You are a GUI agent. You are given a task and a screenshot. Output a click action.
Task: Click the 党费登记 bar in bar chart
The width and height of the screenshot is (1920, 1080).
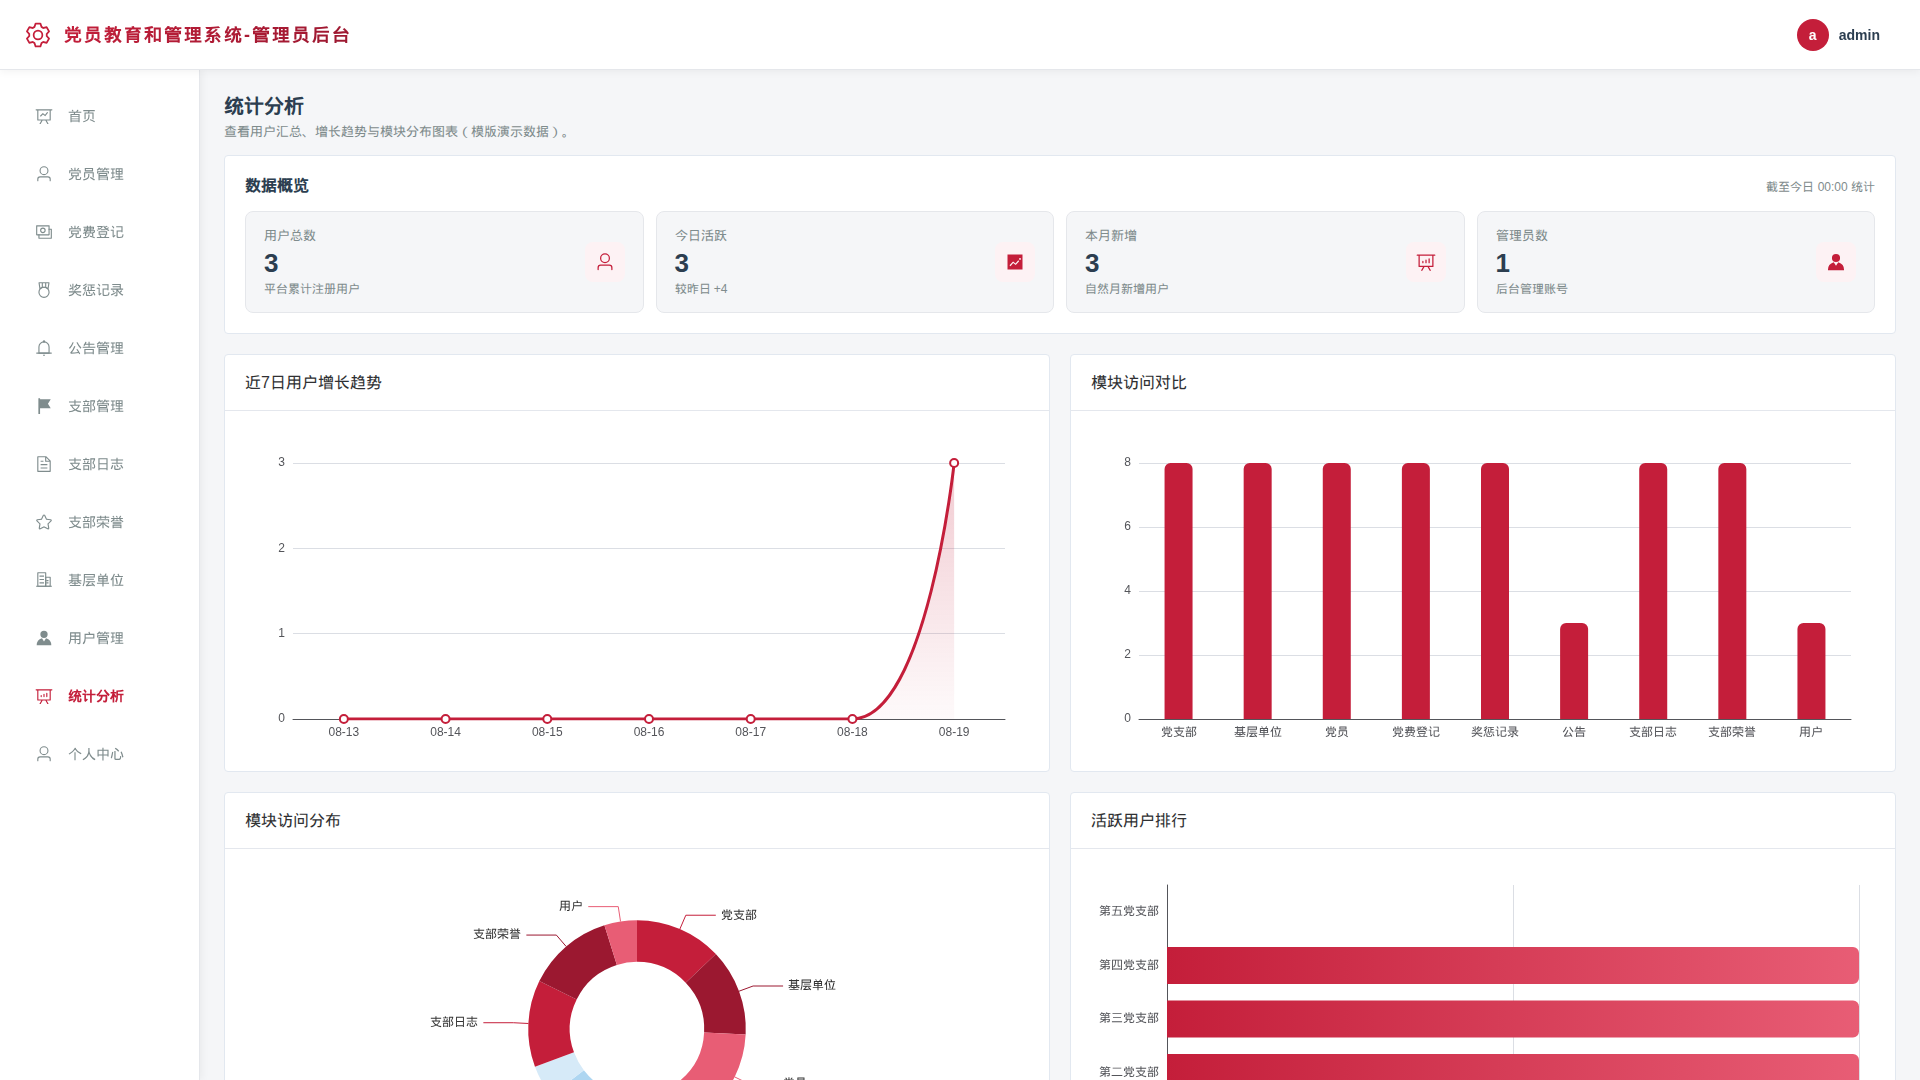1416,591
